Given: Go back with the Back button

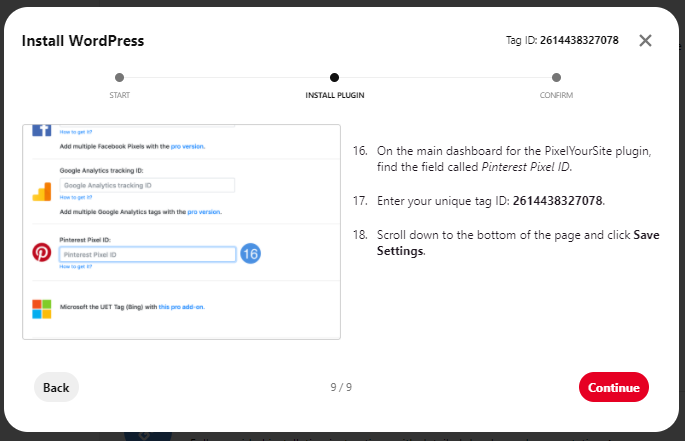Looking at the screenshot, I should pyautogui.click(x=56, y=387).
